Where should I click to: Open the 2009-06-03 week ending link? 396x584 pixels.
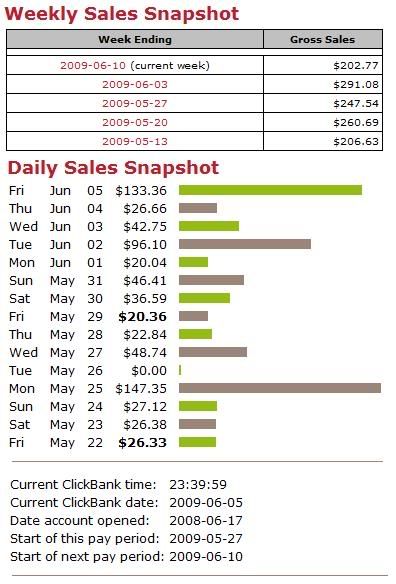(135, 85)
